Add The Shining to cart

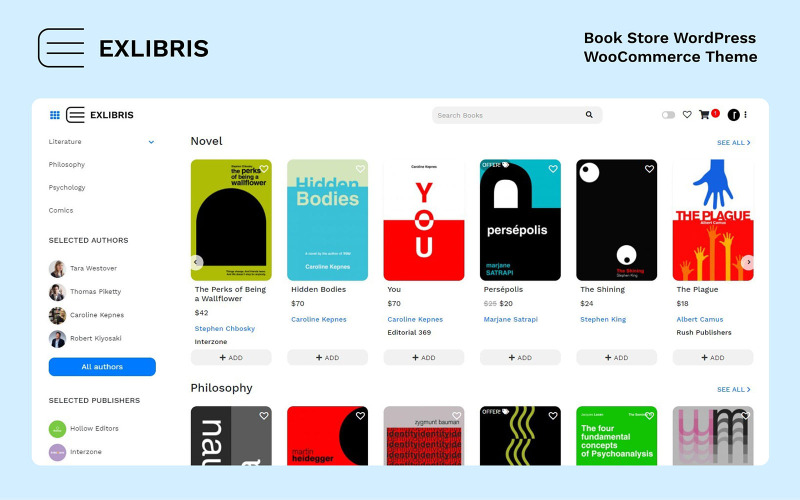pos(617,358)
